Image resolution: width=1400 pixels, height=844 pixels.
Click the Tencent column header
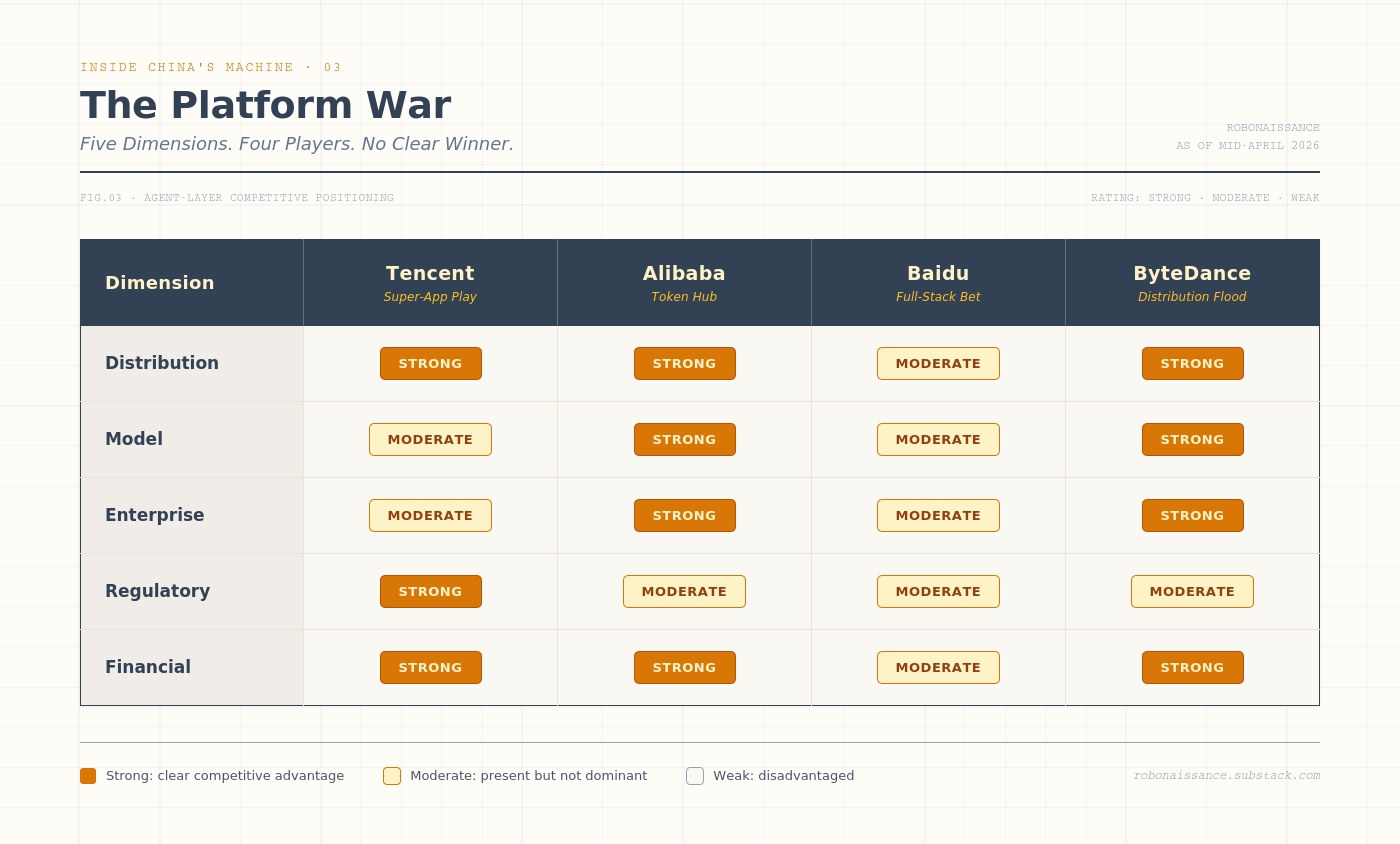point(430,282)
